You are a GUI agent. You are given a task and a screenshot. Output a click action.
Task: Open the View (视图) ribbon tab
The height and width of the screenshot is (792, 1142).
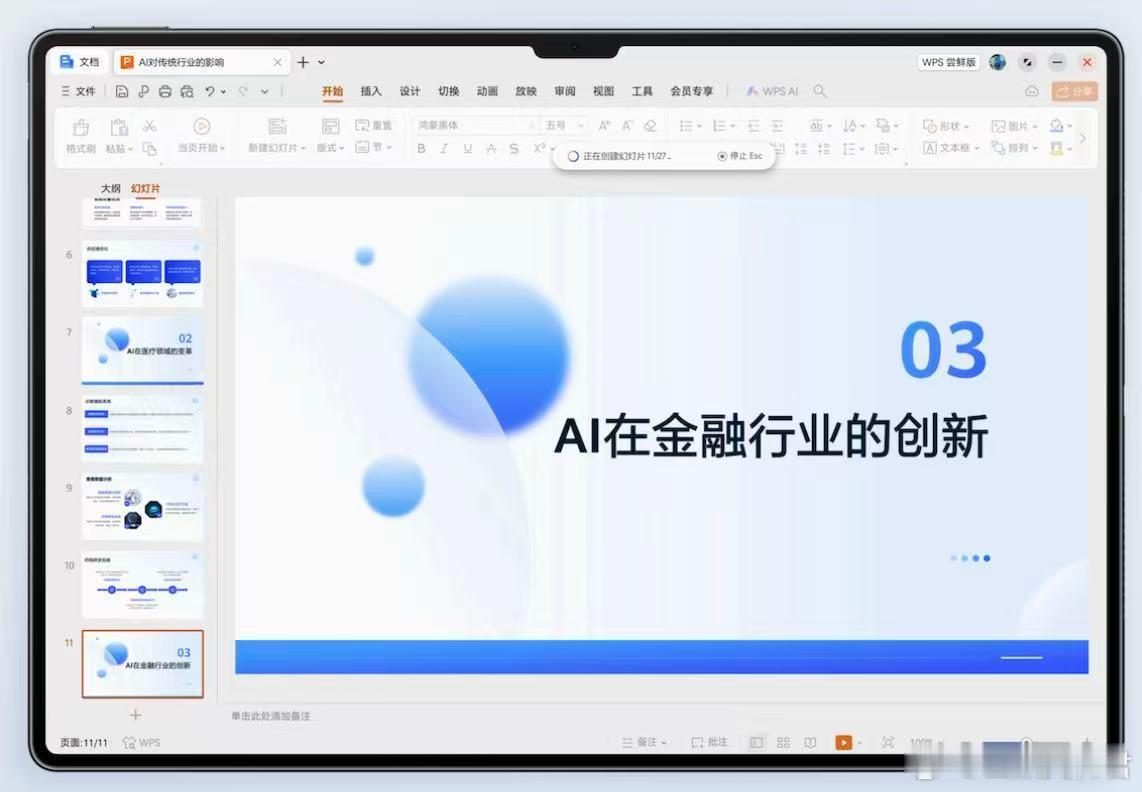coord(603,91)
